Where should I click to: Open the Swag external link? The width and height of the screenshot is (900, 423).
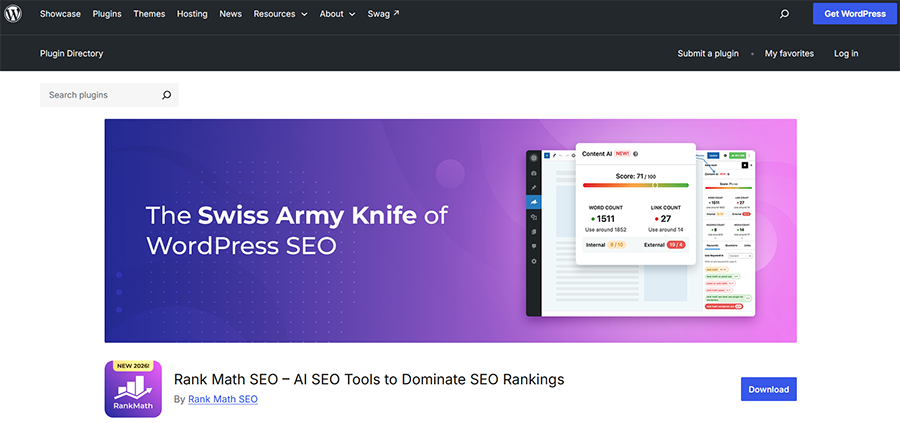point(383,14)
